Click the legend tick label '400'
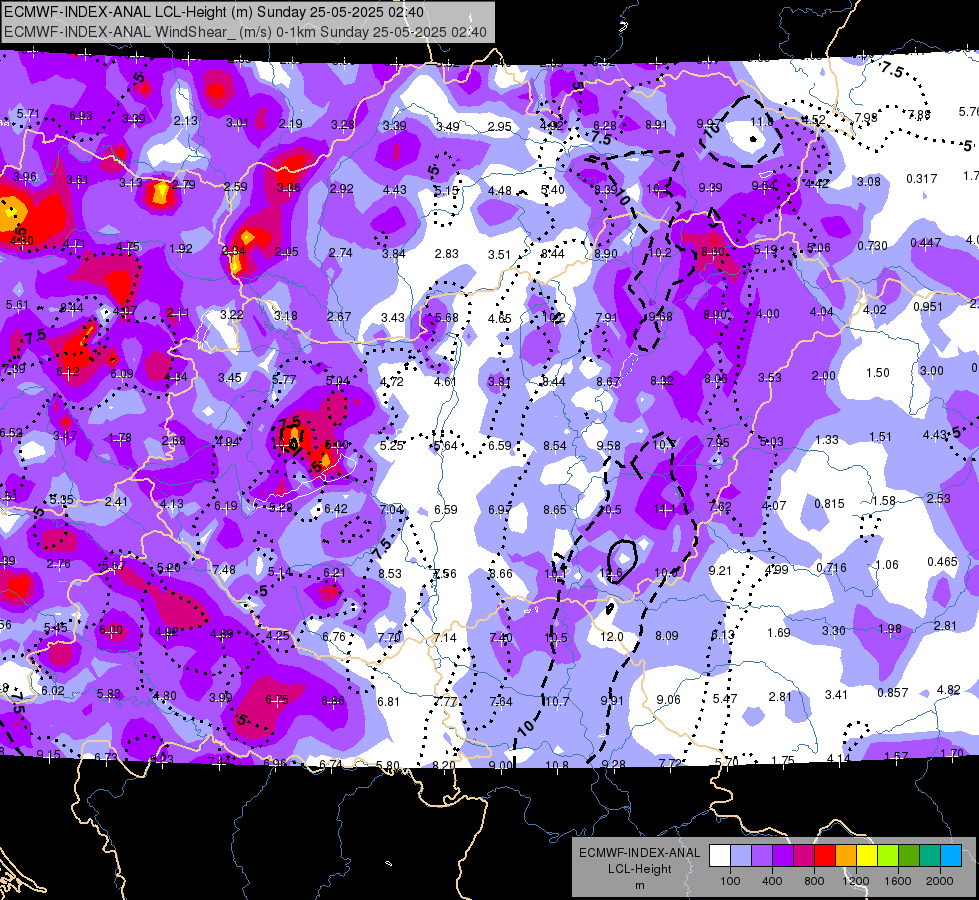The width and height of the screenshot is (979, 900). tap(772, 881)
